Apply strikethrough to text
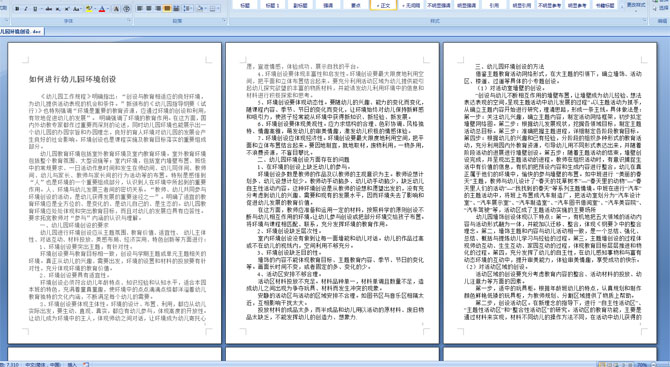 pos(49,9)
